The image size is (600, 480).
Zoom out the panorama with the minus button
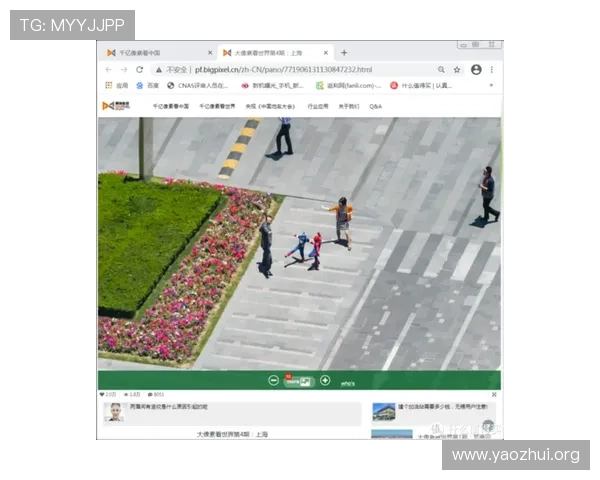273,380
